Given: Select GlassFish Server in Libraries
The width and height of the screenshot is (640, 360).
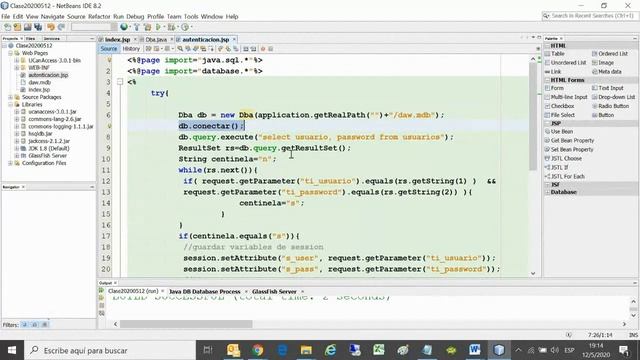Looking at the screenshot, I should (47, 156).
